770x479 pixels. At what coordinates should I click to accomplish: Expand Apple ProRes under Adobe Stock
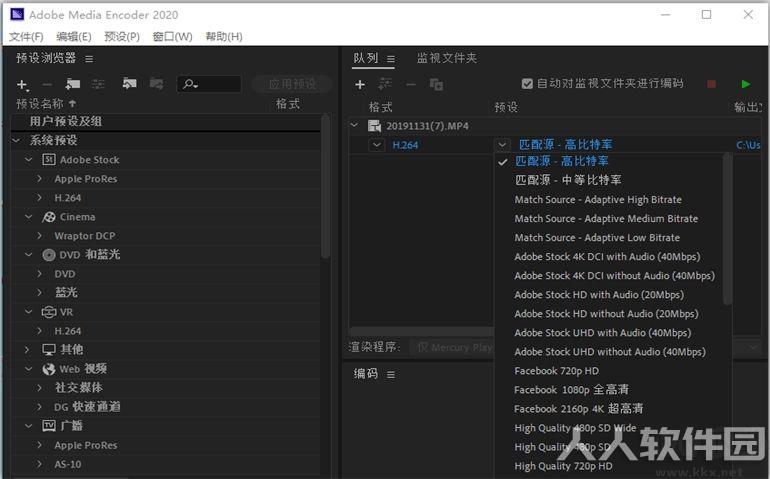tap(40, 179)
